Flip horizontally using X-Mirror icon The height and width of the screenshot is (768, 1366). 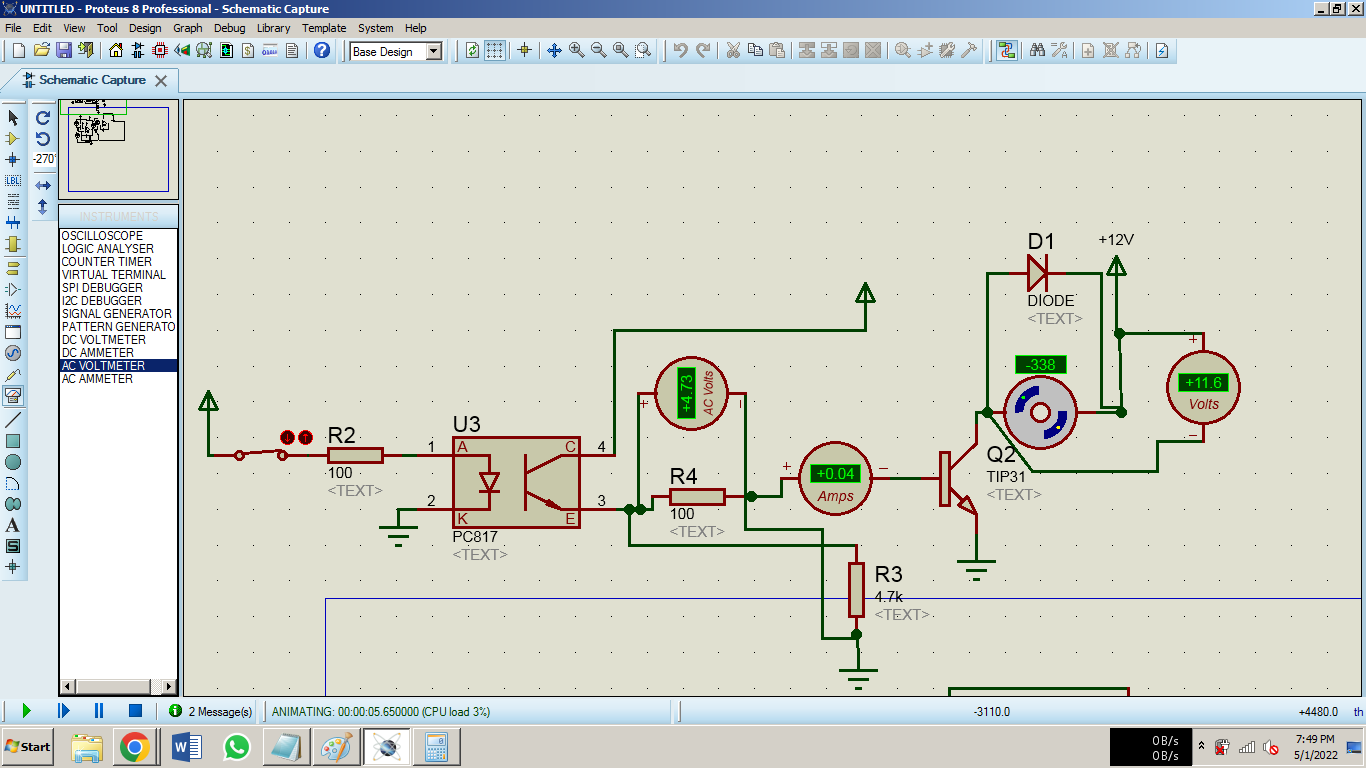[43, 186]
